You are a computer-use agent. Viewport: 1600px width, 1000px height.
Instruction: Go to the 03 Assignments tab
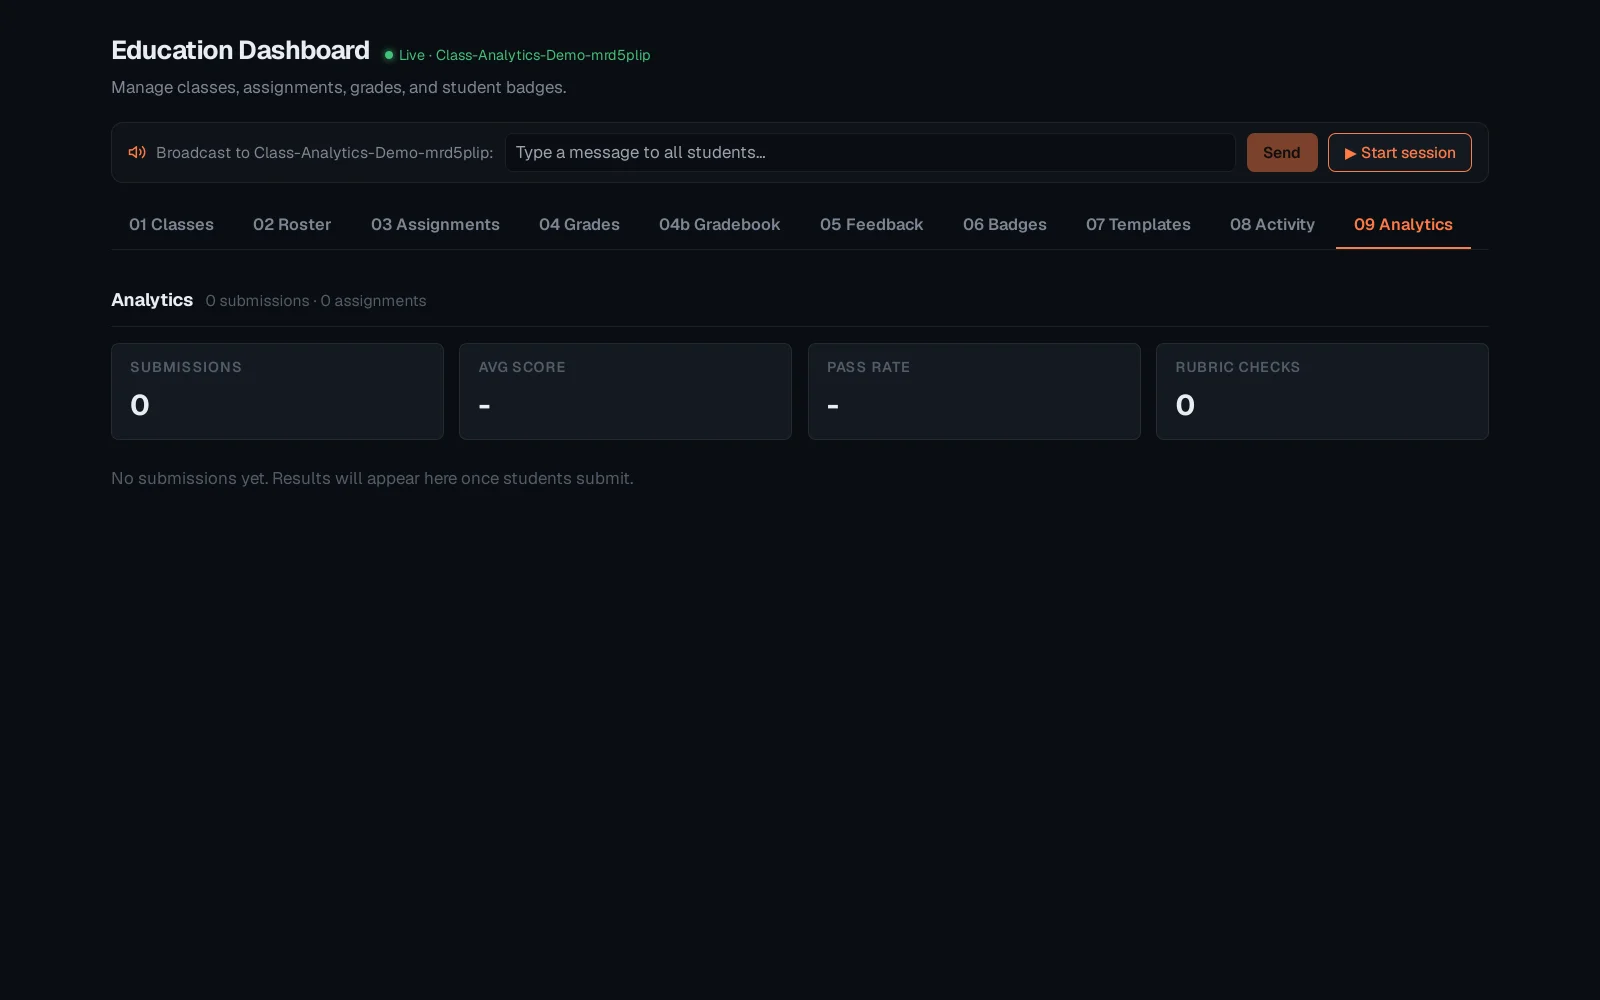[435, 225]
